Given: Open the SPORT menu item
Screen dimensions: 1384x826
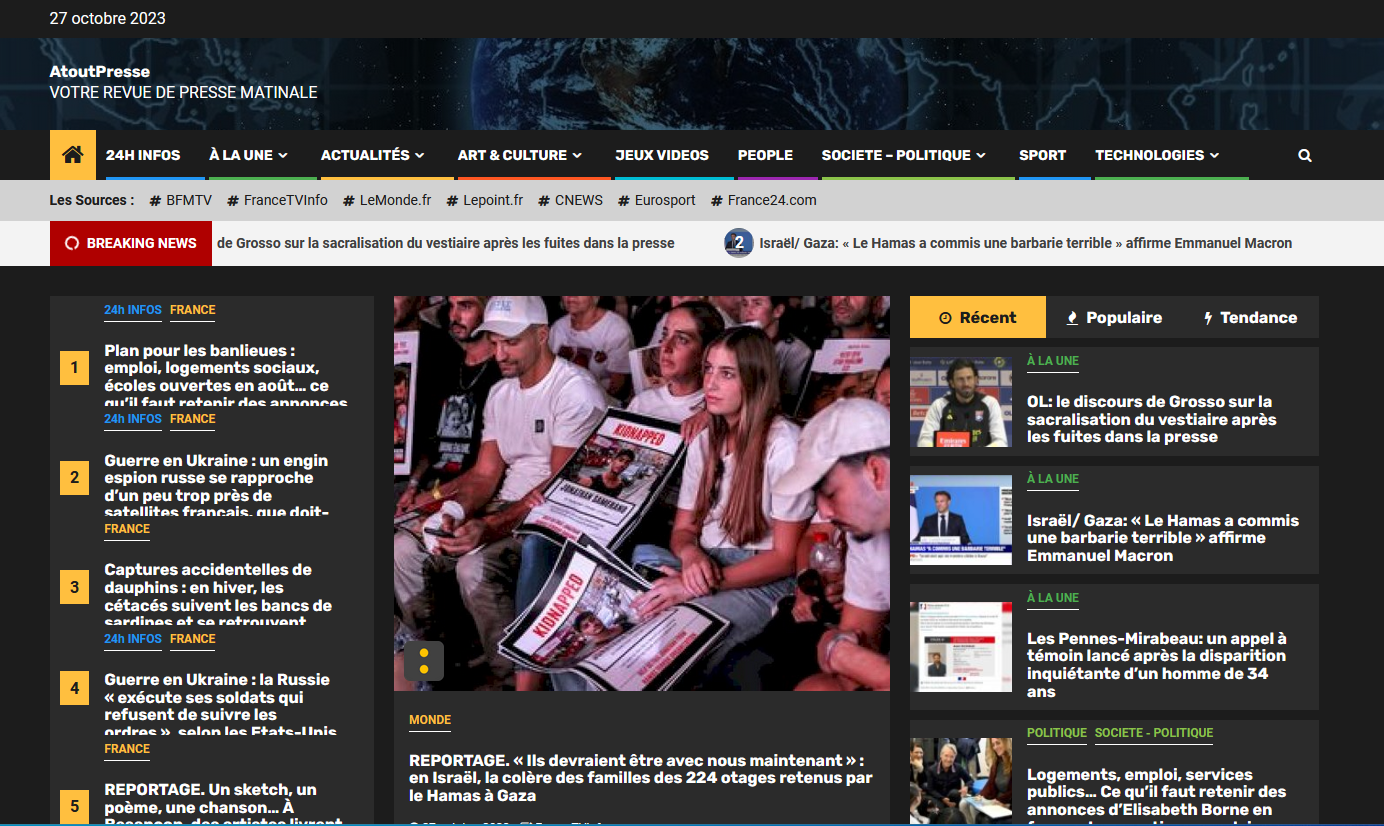Looking at the screenshot, I should [1042, 155].
